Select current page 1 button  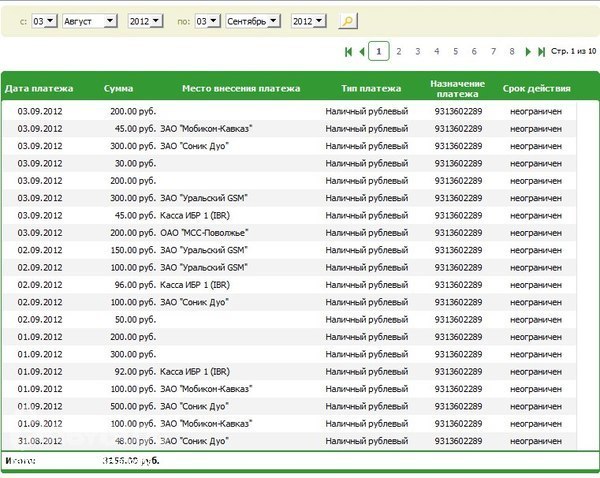379,51
